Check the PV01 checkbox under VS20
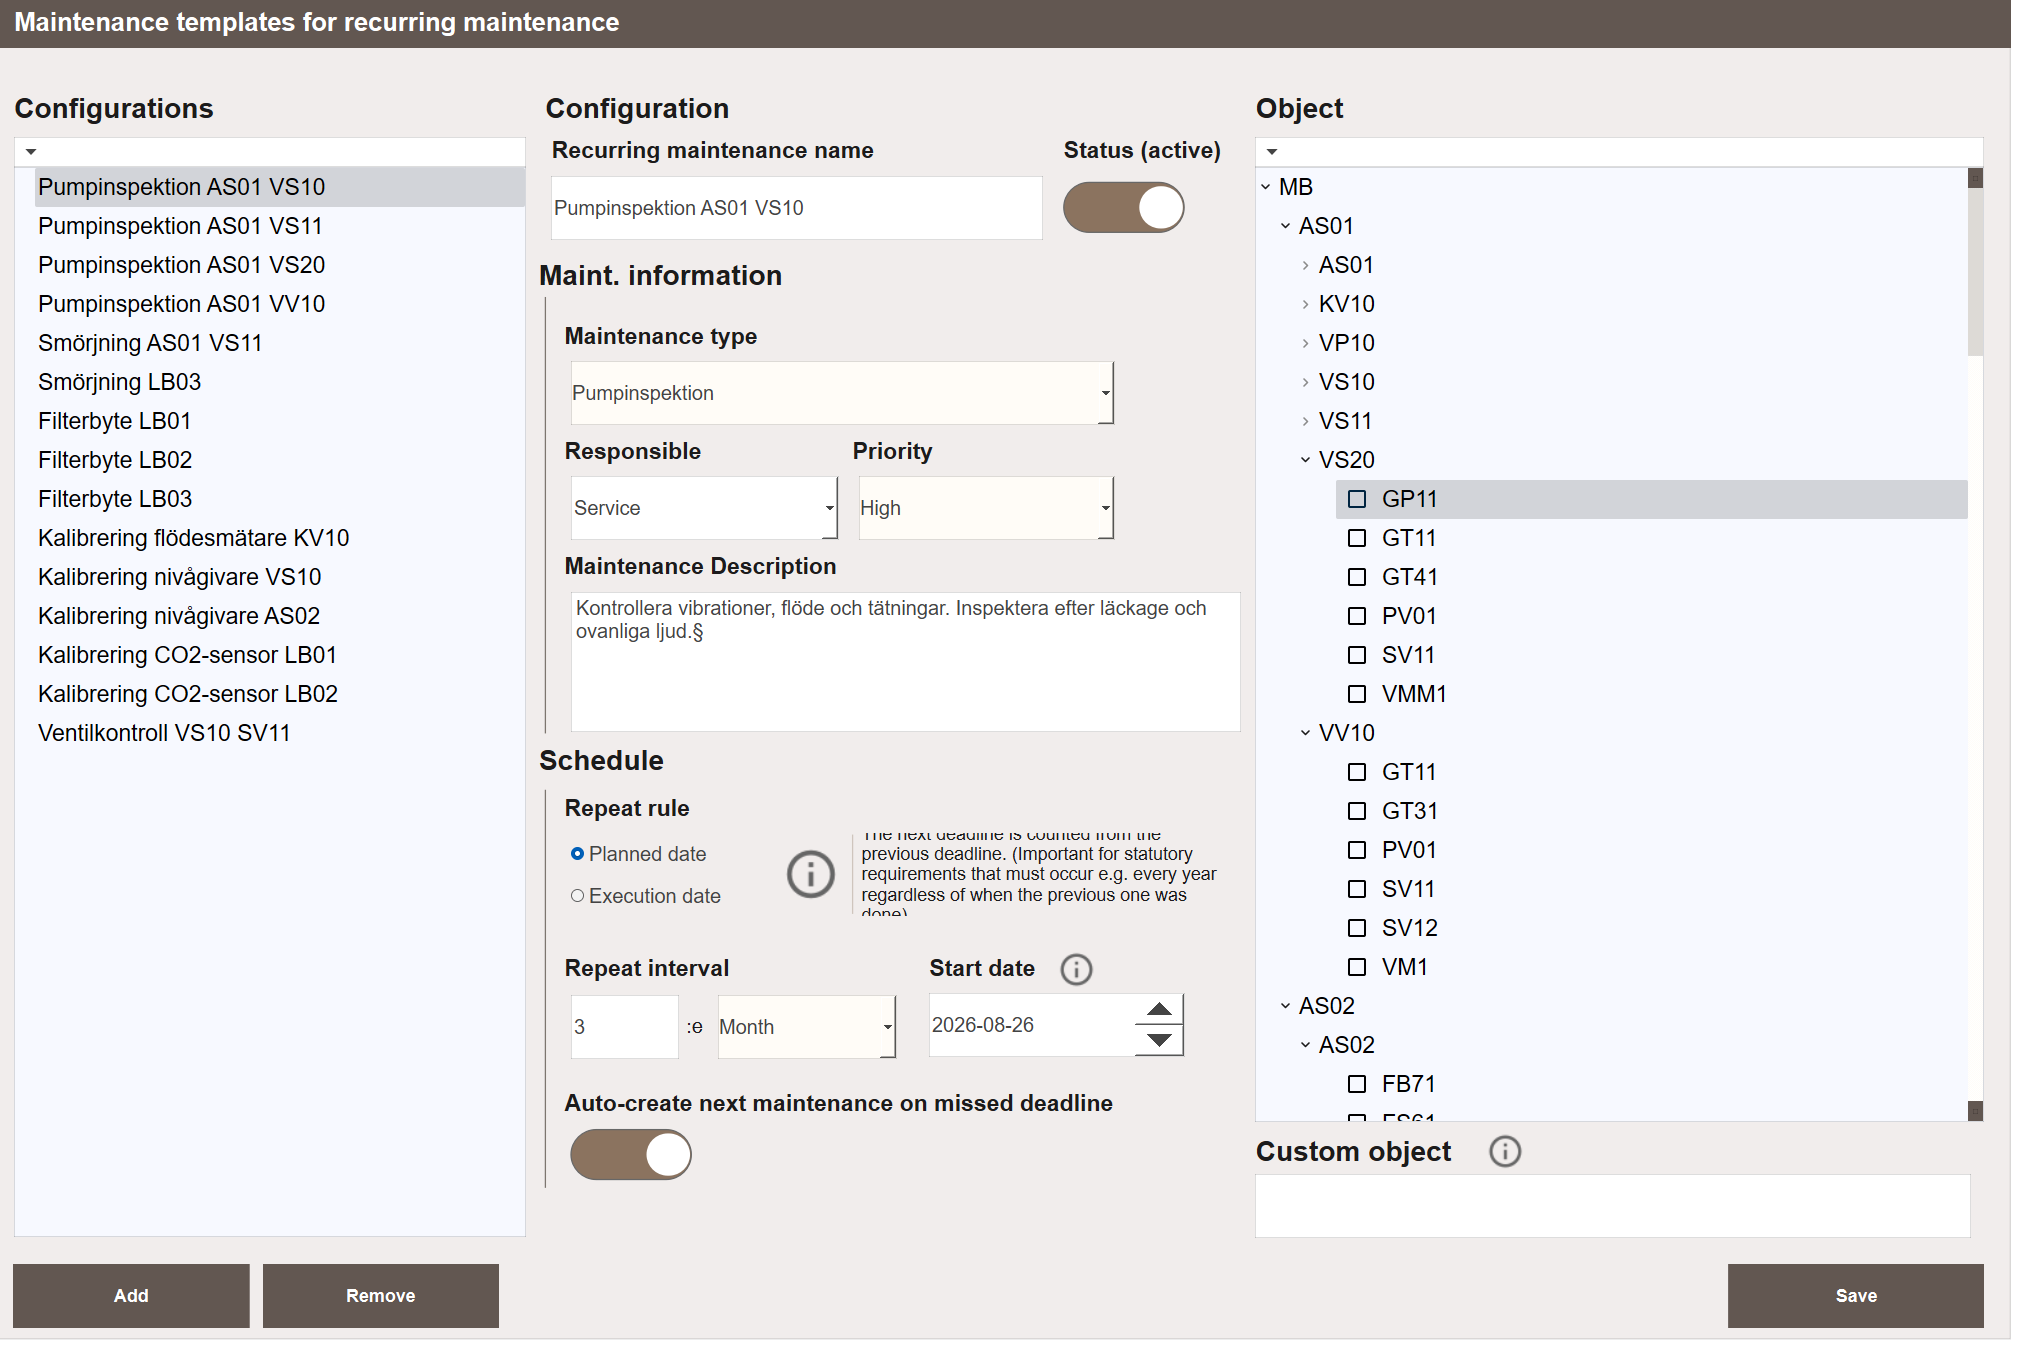The width and height of the screenshot is (2029, 1361). [1357, 616]
